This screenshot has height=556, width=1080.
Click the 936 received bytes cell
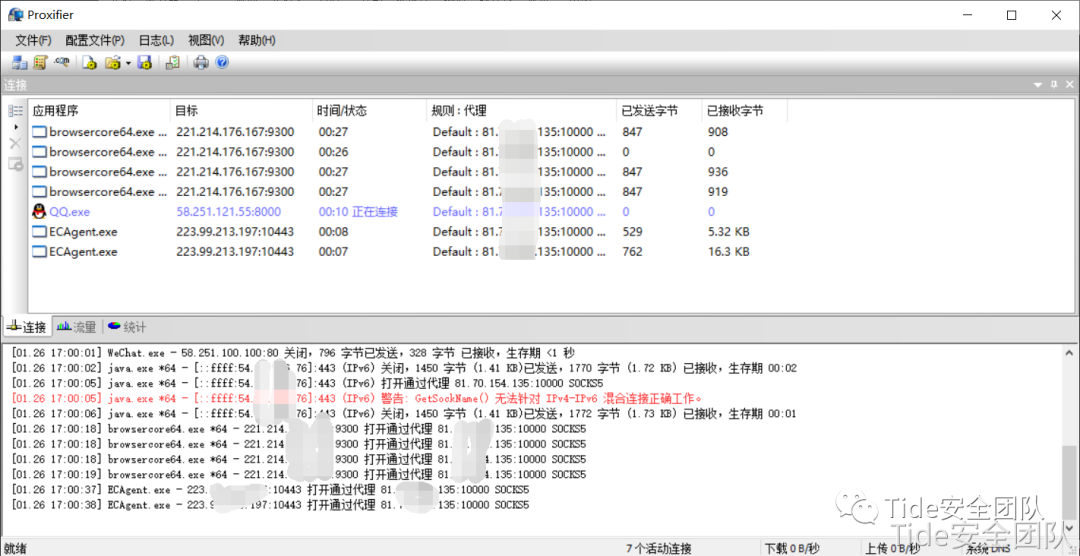tap(718, 172)
